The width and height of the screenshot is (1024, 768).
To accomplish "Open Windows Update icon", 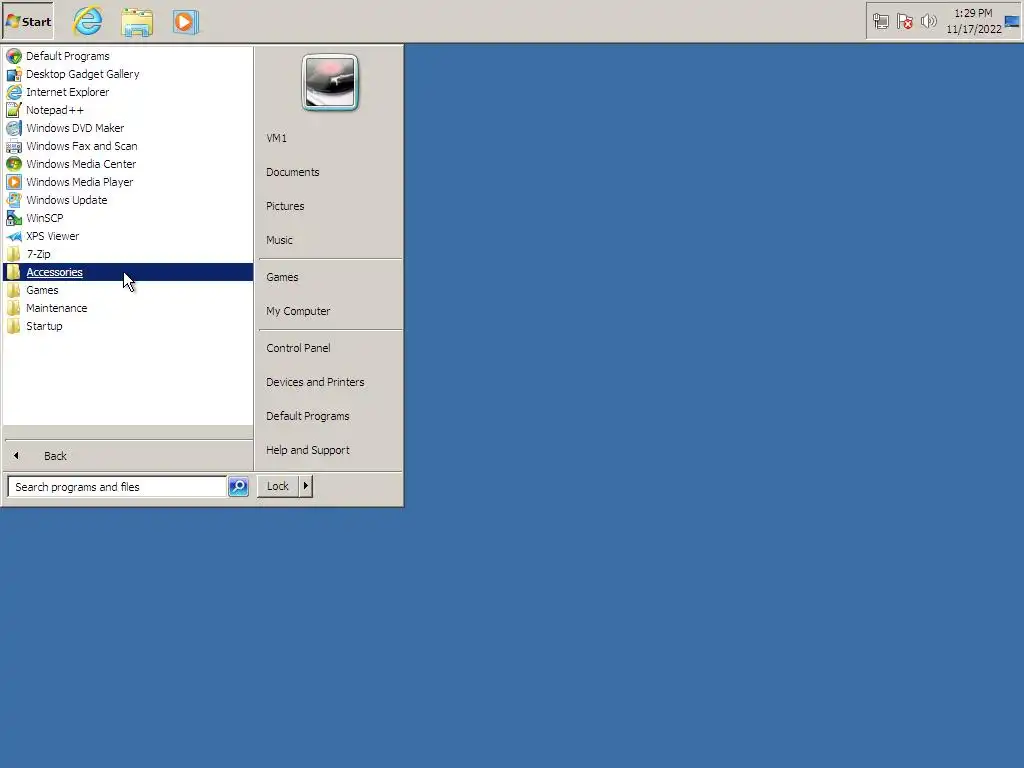I will 14,200.
